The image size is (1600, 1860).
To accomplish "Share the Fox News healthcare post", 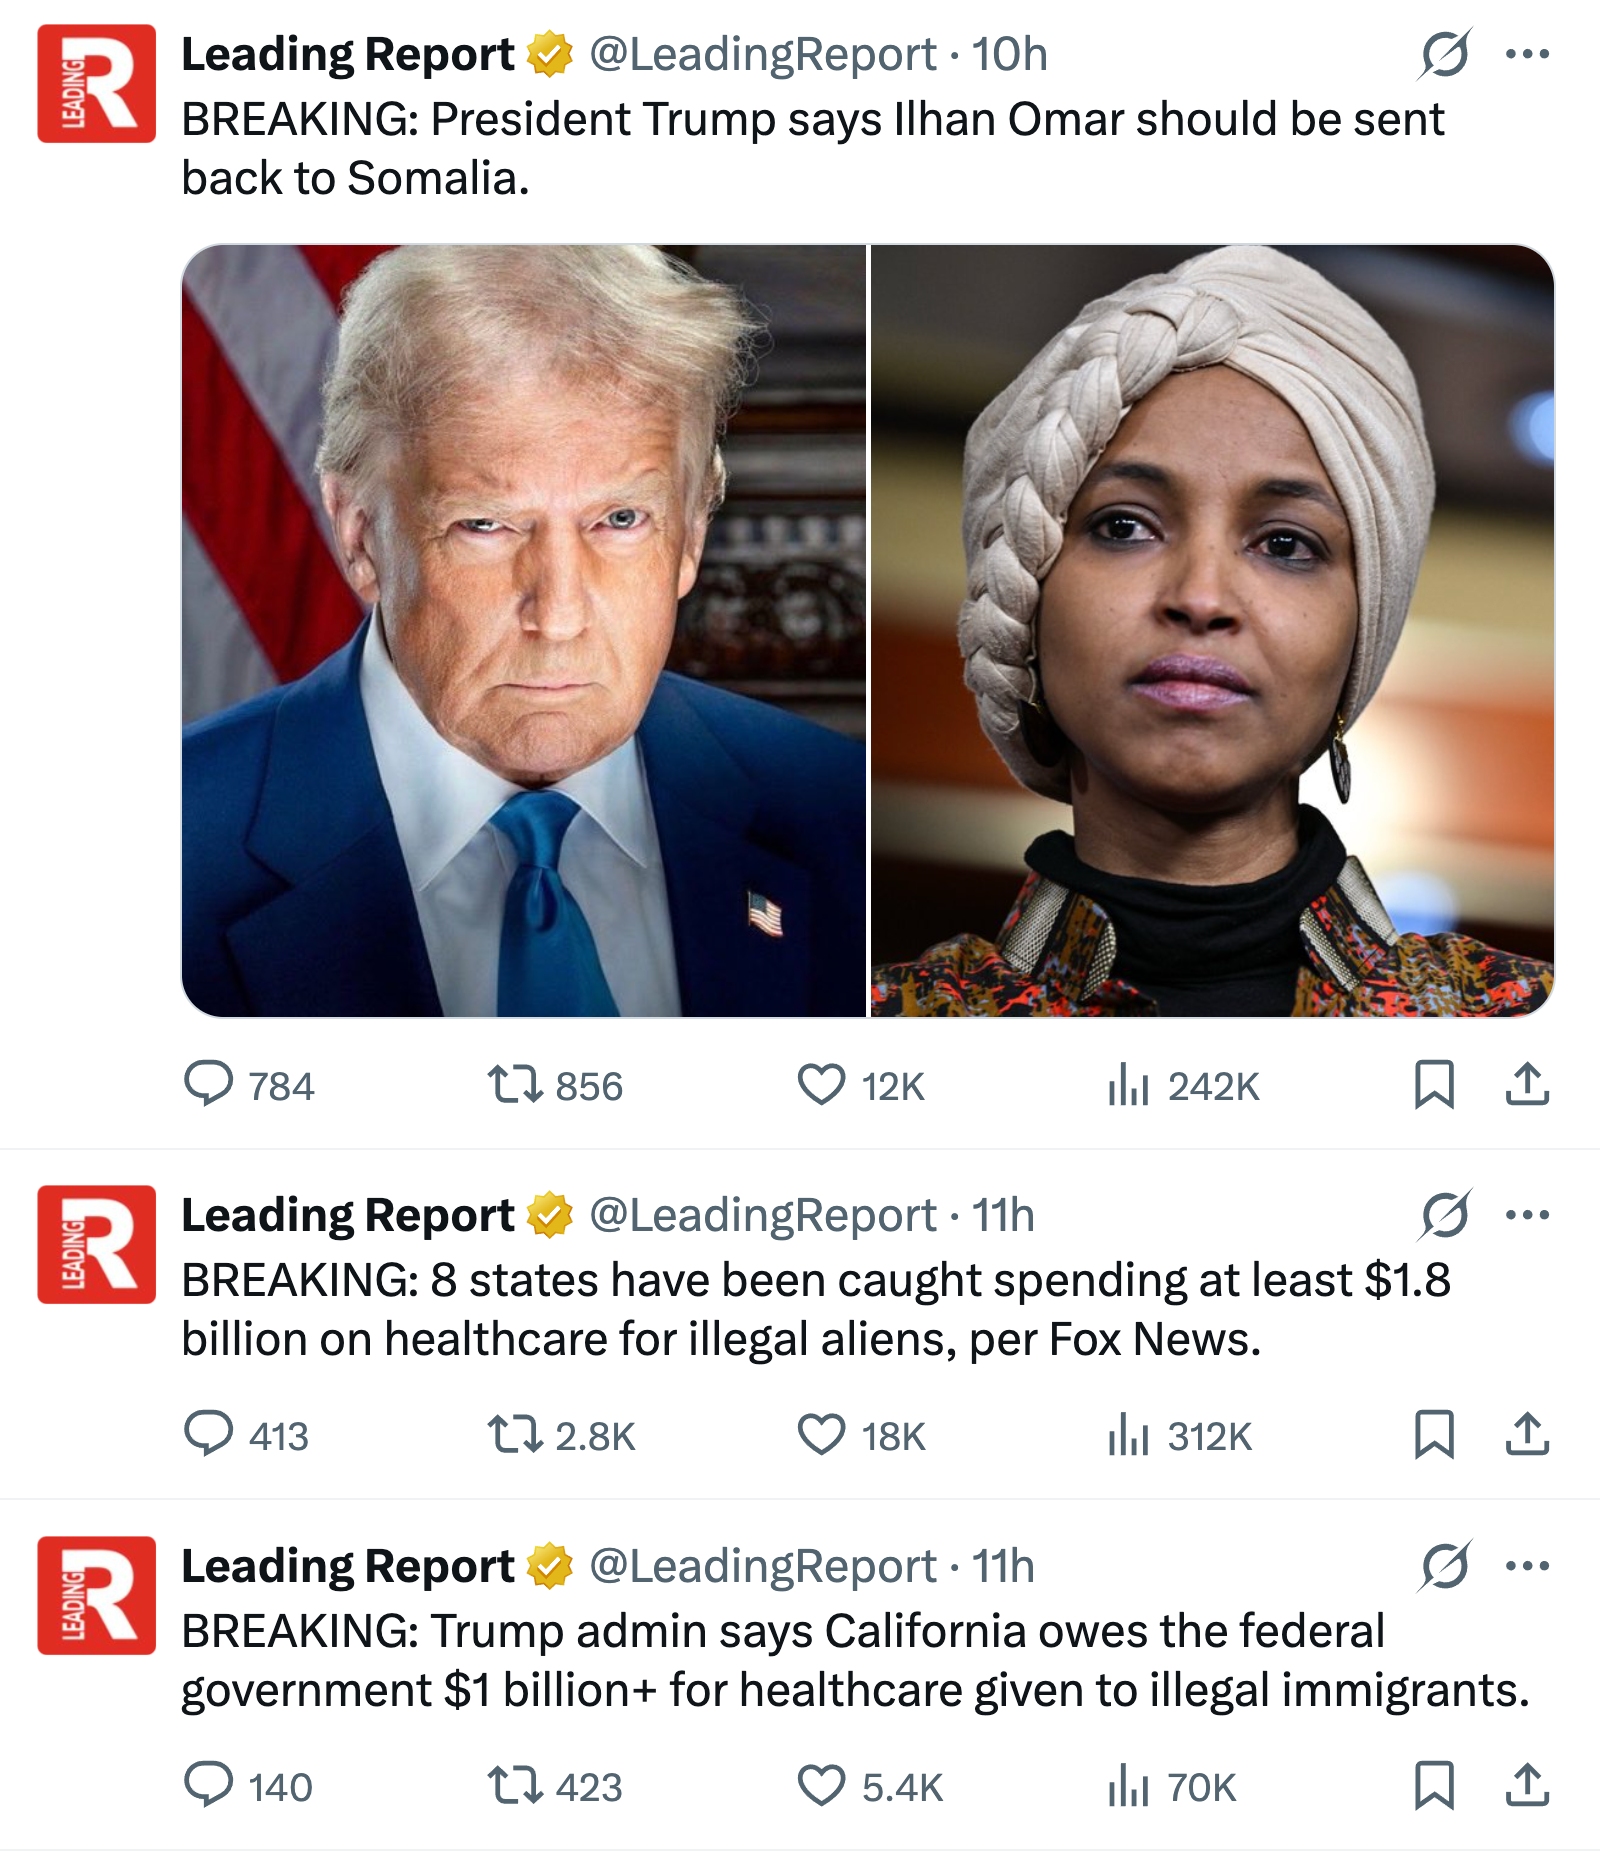I will click(x=1527, y=1434).
